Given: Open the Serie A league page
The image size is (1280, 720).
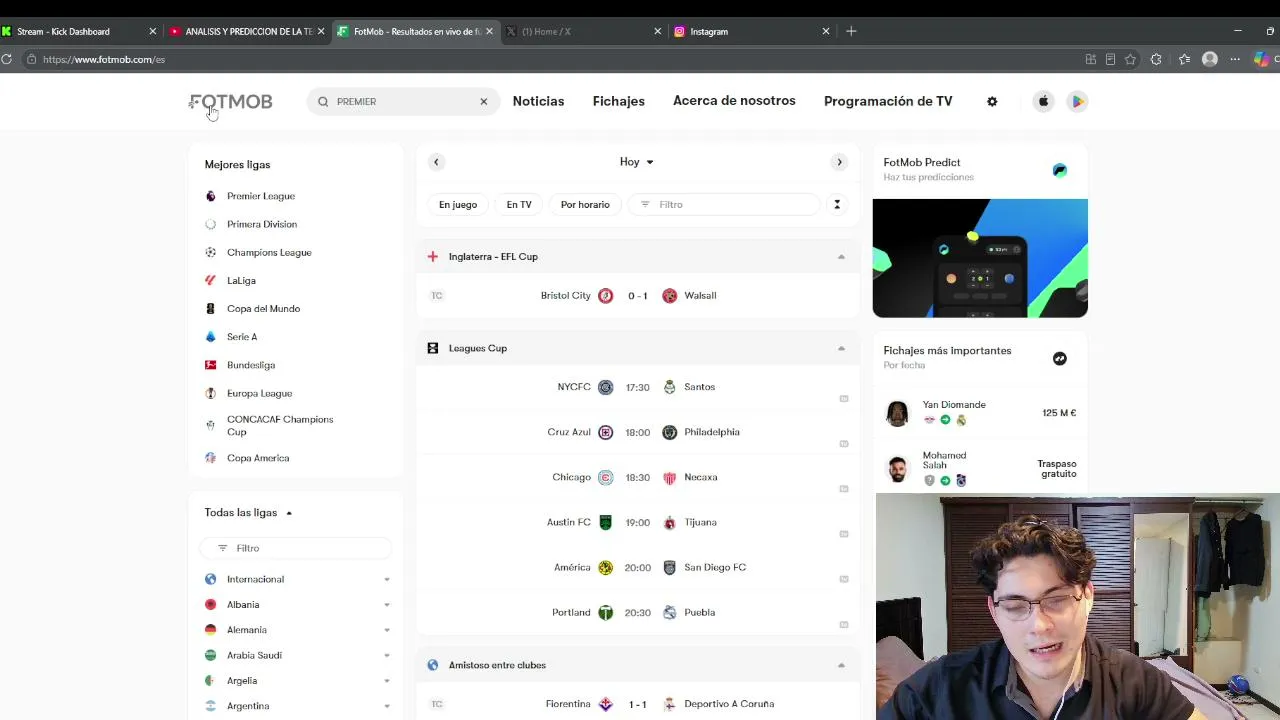Looking at the screenshot, I should (242, 337).
